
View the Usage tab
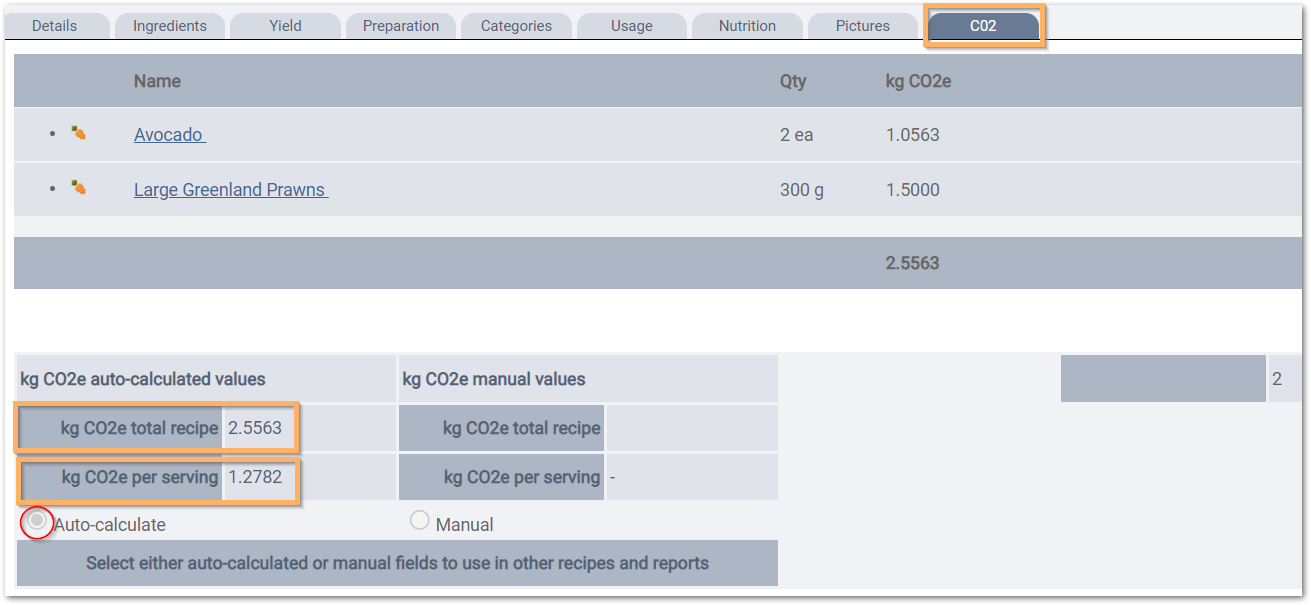click(x=631, y=25)
